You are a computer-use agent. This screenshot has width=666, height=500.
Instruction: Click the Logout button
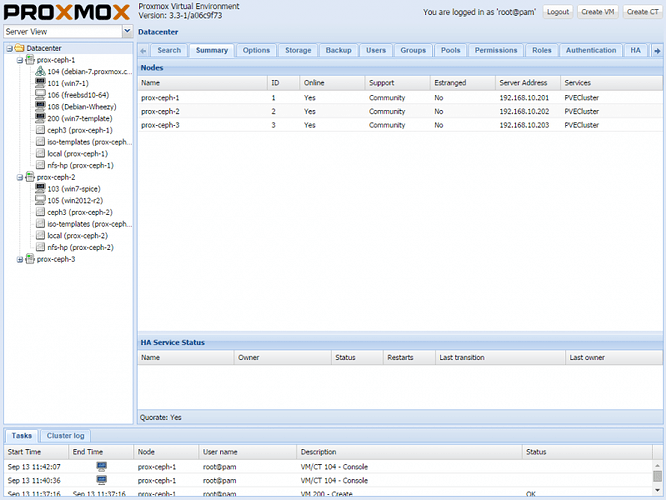click(x=558, y=12)
